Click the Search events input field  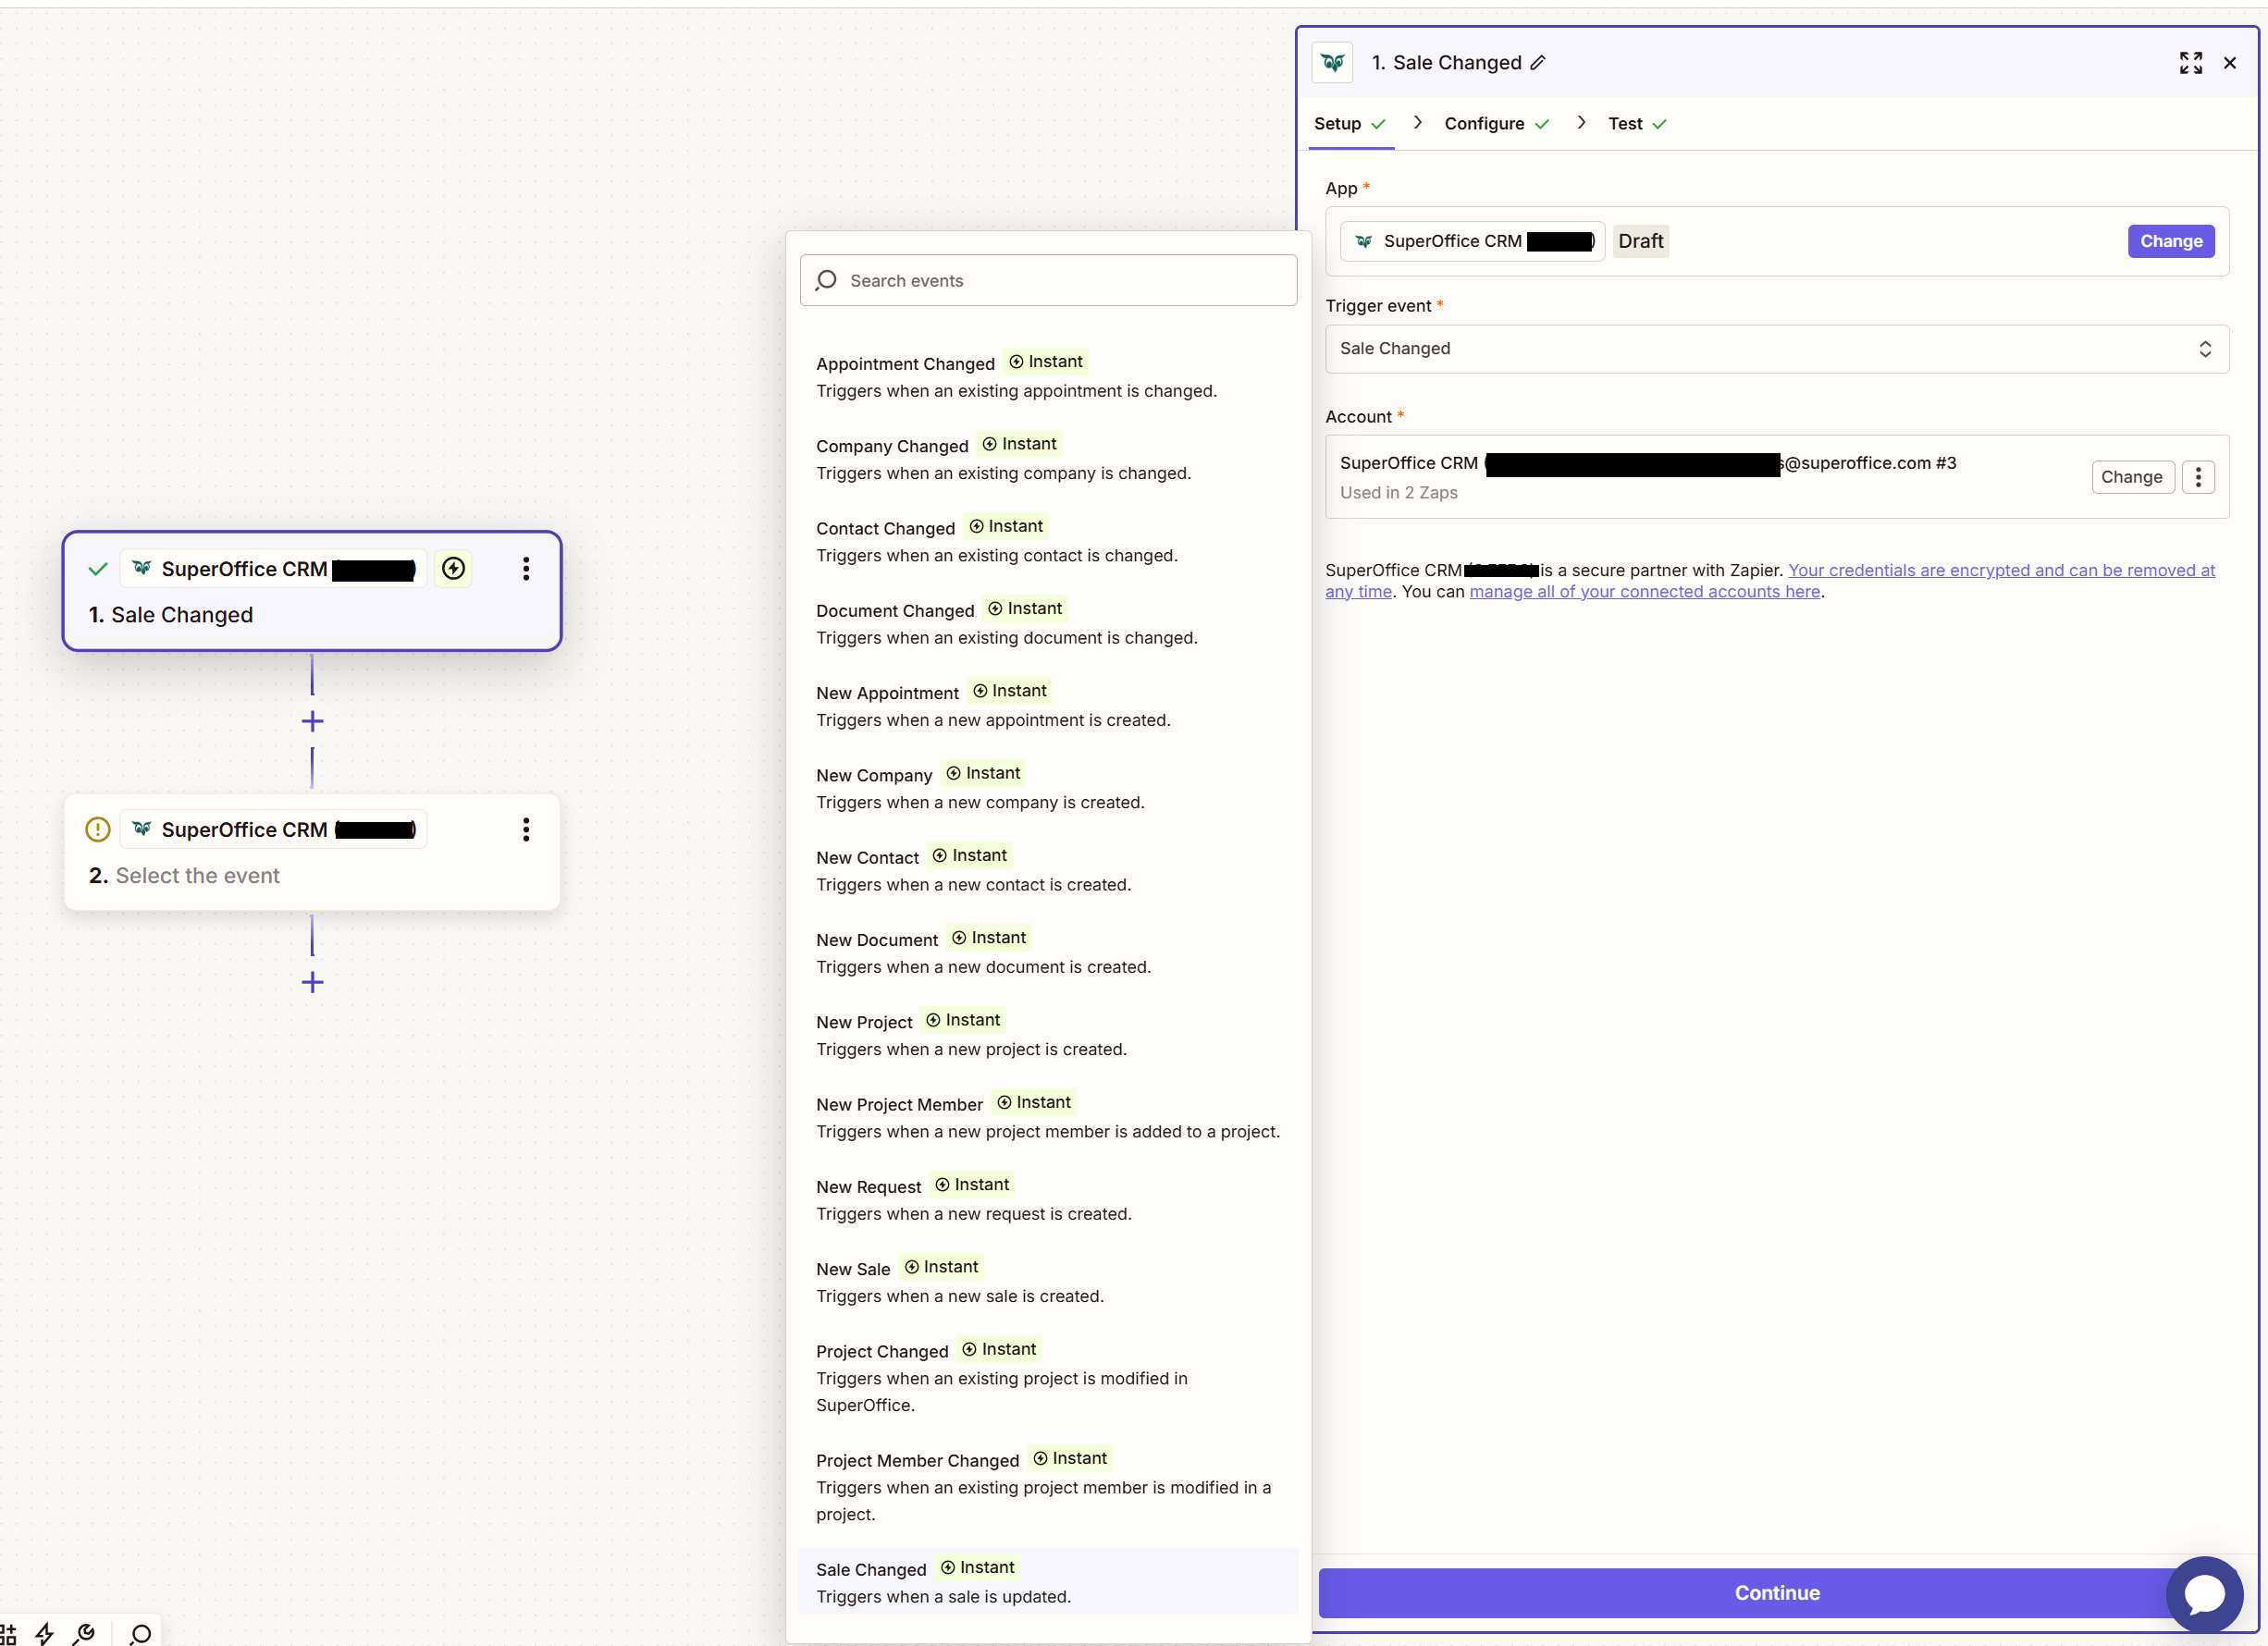(1048, 280)
